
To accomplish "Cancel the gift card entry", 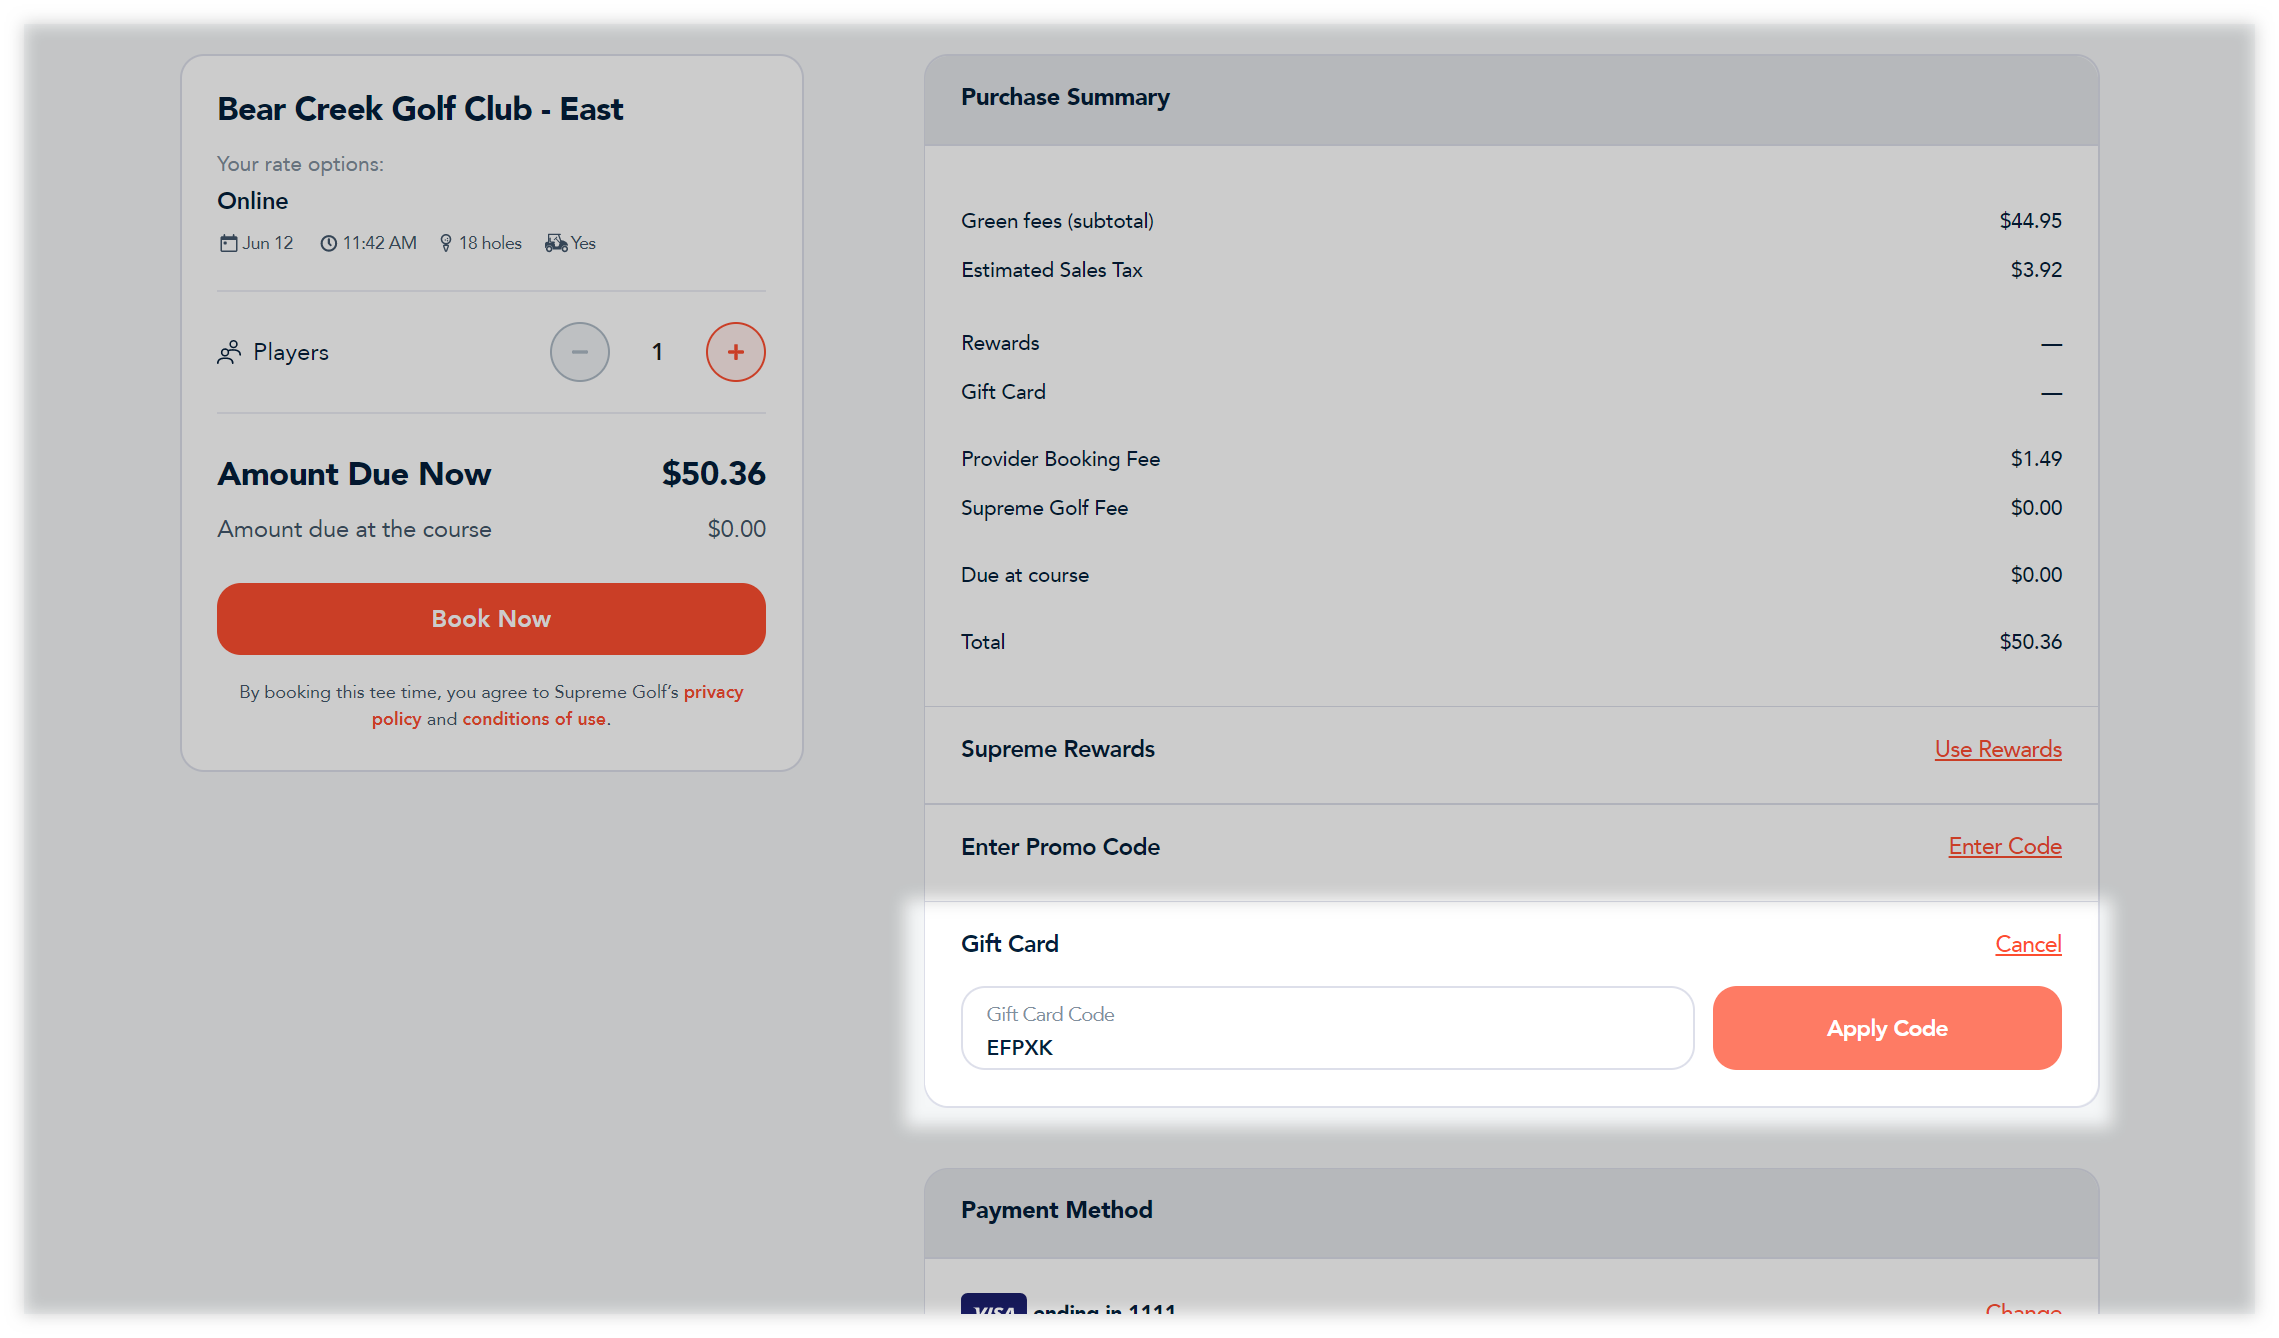I will [2028, 944].
